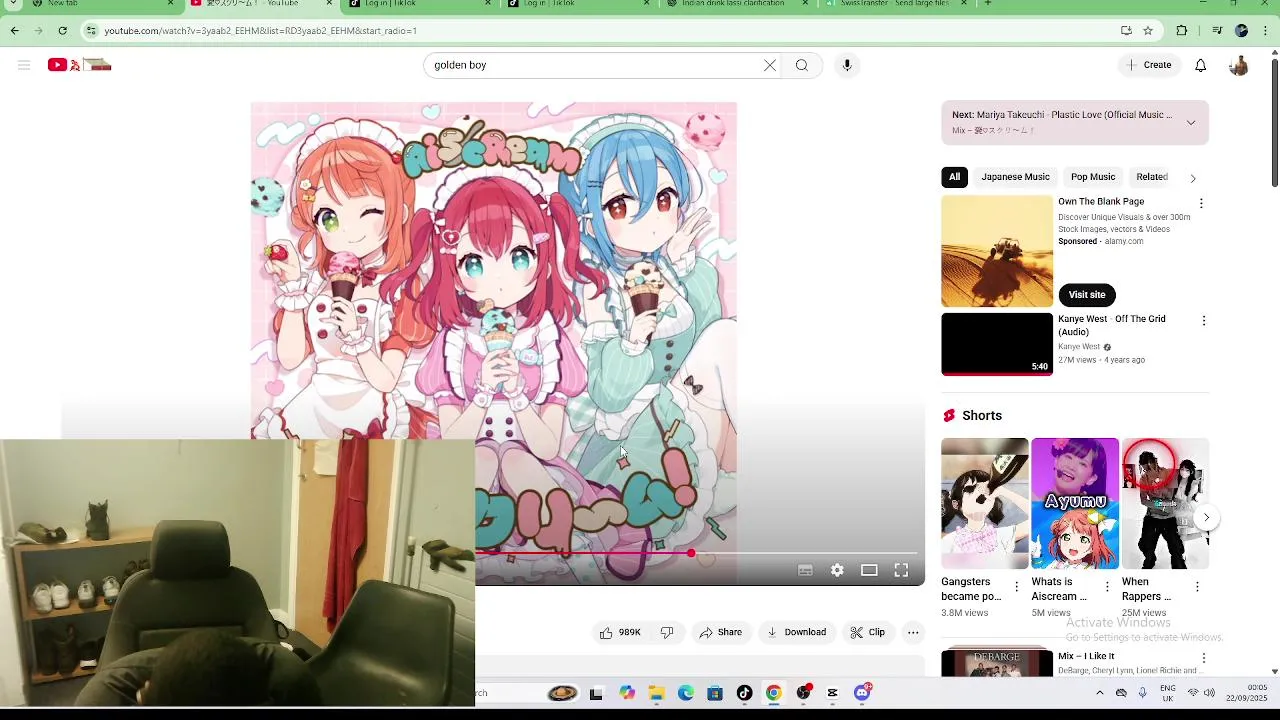Switch to Chrome in the taskbar
Screen dimensions: 1280x720
tap(774, 693)
